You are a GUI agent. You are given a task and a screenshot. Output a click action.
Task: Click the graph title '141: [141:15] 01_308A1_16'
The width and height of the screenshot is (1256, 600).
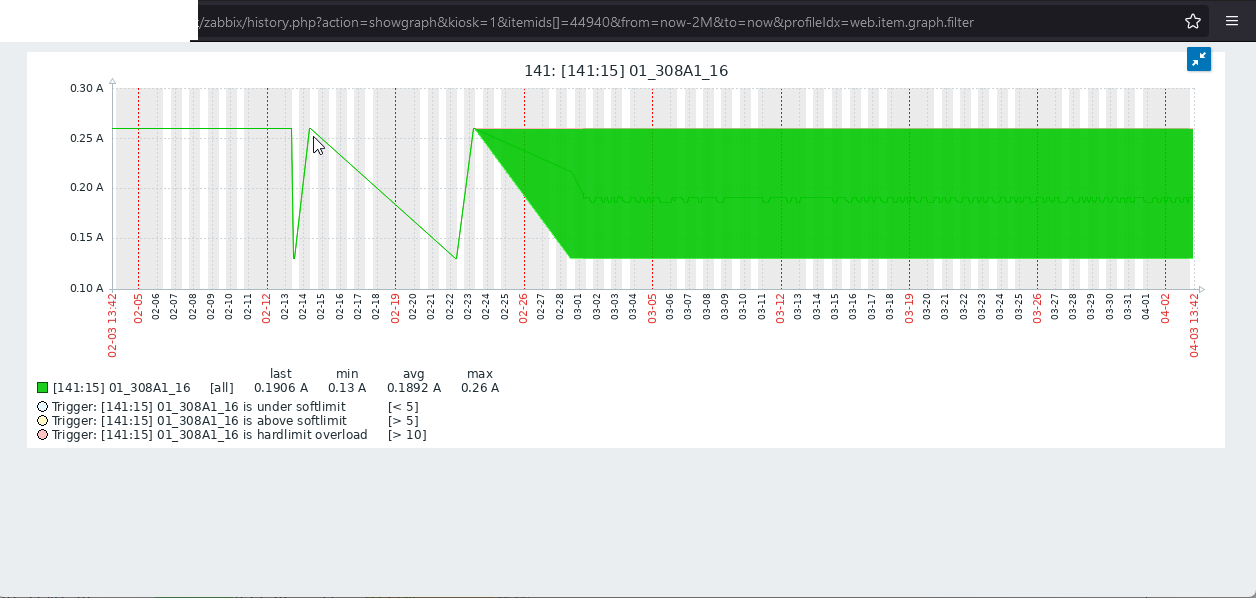[x=626, y=71]
